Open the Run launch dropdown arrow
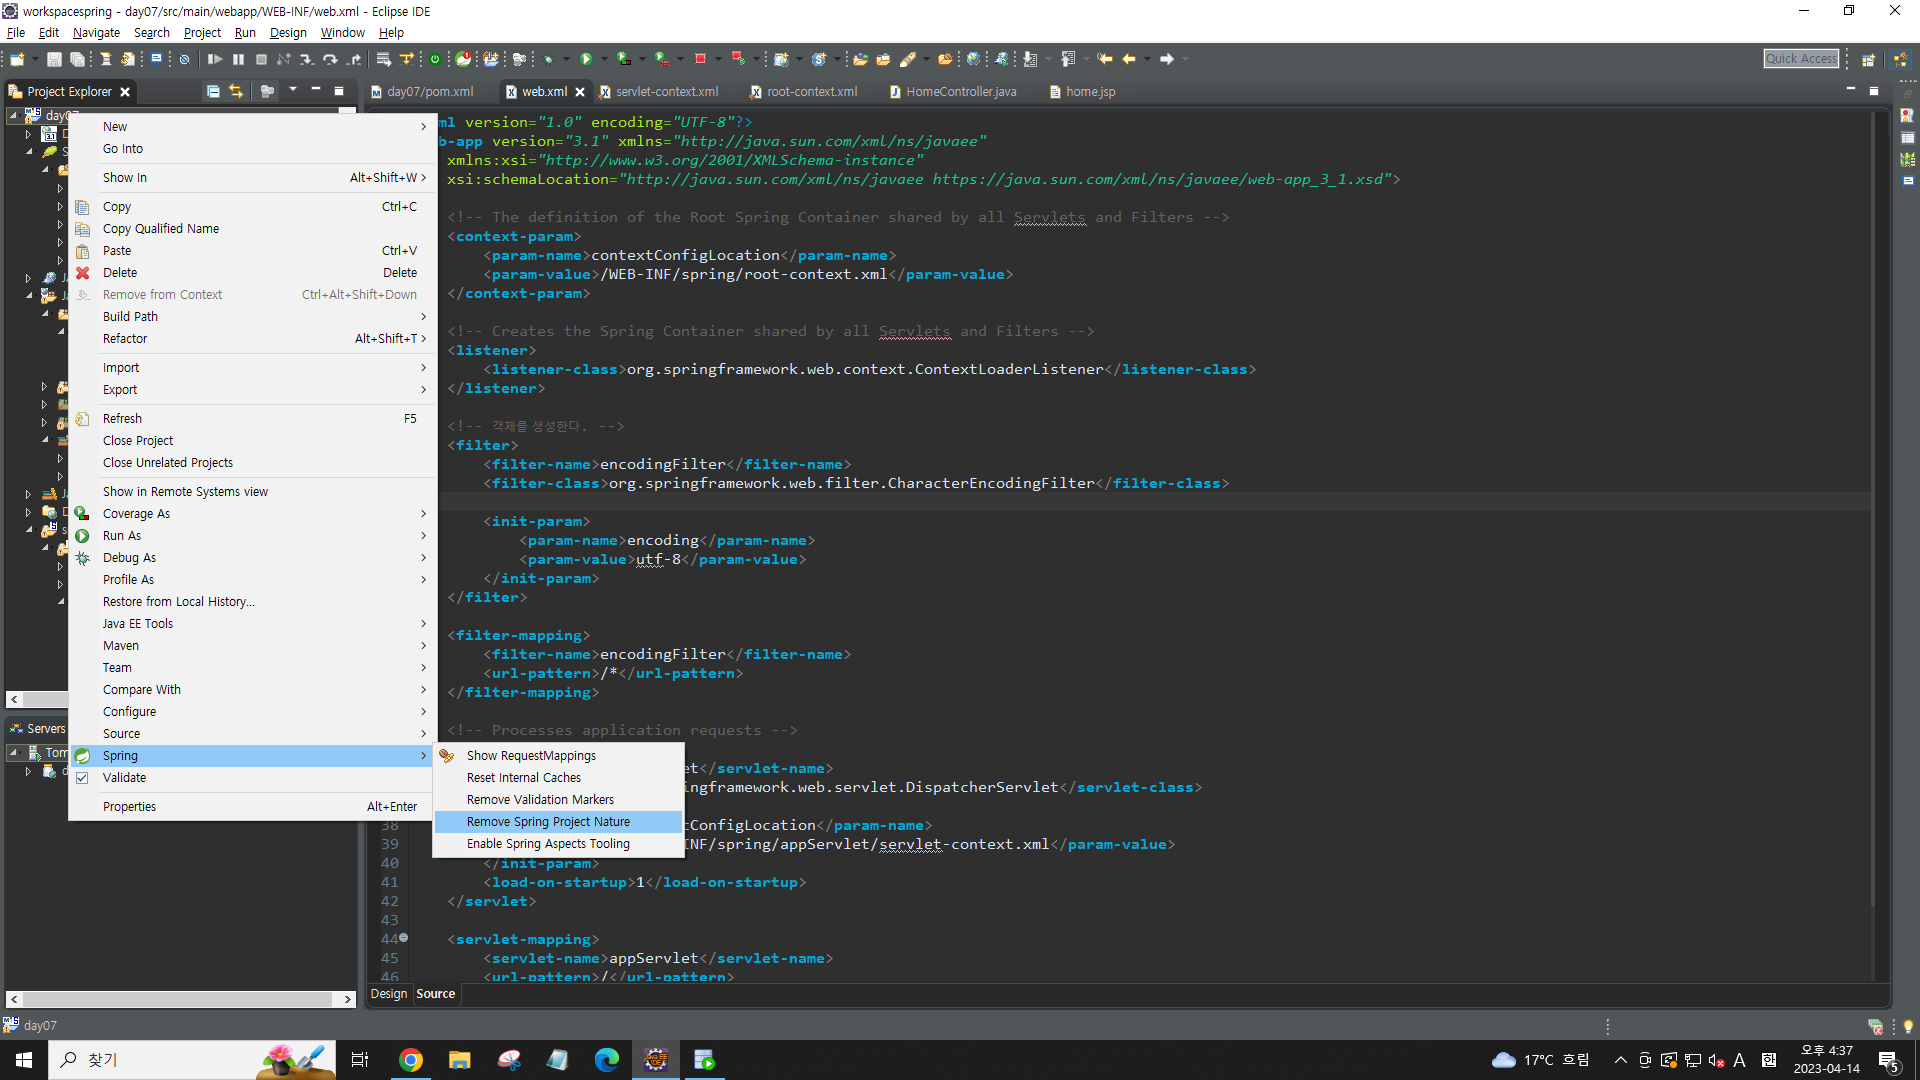 point(604,59)
